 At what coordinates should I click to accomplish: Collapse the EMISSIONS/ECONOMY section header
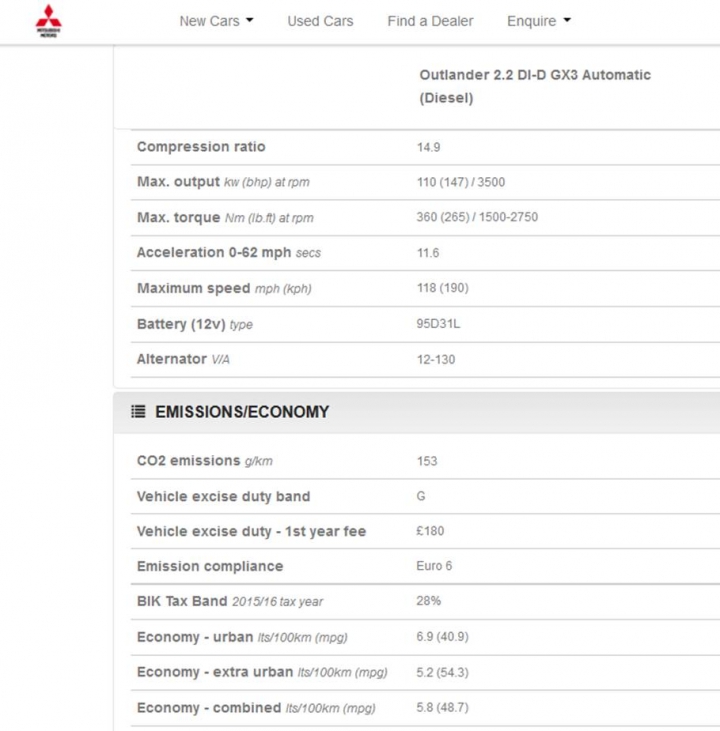point(416,412)
